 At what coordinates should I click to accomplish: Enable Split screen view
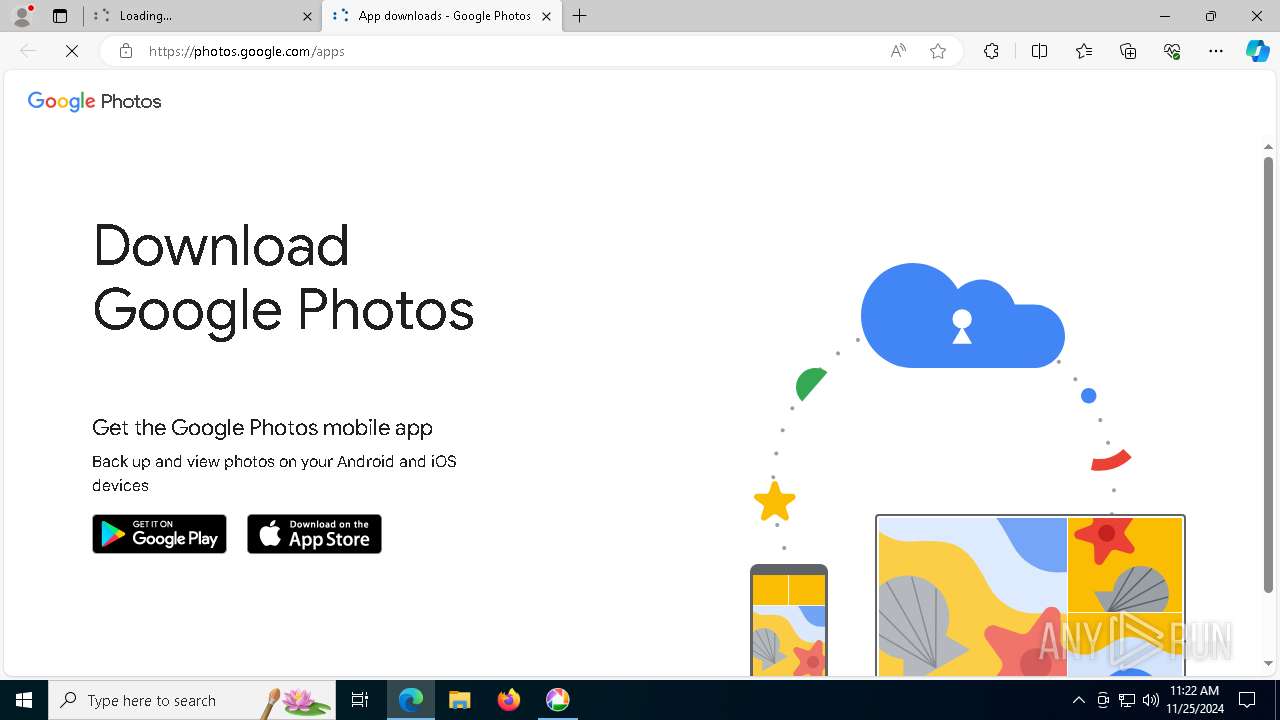(1039, 51)
